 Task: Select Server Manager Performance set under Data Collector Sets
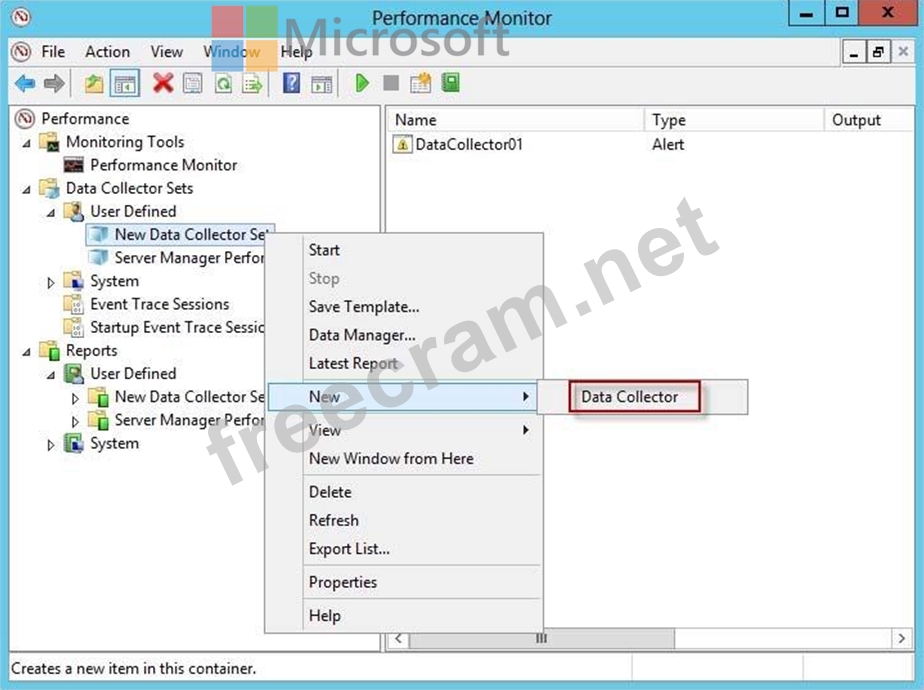[189, 257]
